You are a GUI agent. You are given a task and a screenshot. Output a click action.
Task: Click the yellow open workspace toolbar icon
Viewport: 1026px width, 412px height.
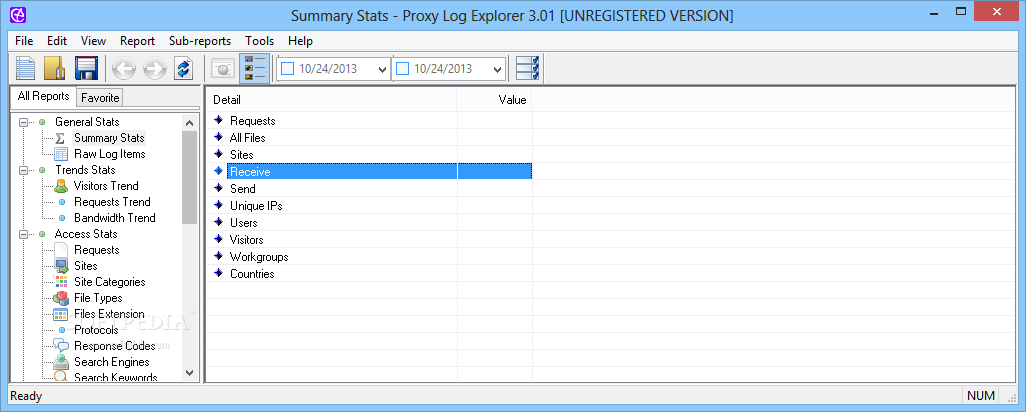(x=55, y=69)
